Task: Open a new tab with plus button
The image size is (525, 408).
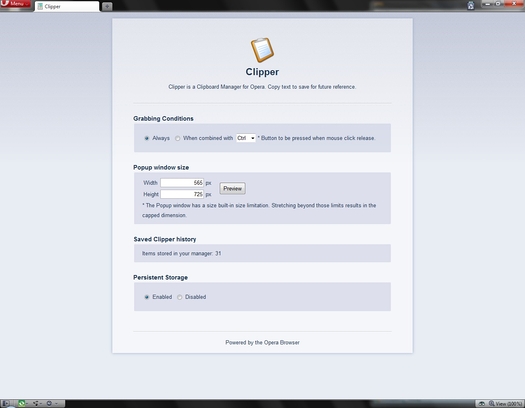Action: click(107, 6)
